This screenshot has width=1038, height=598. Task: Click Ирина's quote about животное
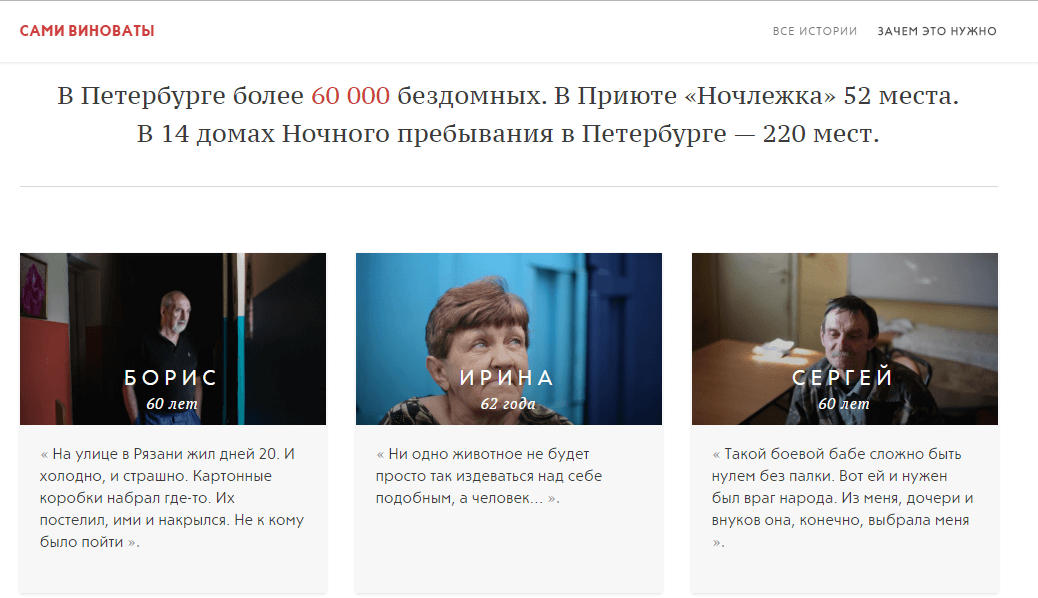coord(489,476)
